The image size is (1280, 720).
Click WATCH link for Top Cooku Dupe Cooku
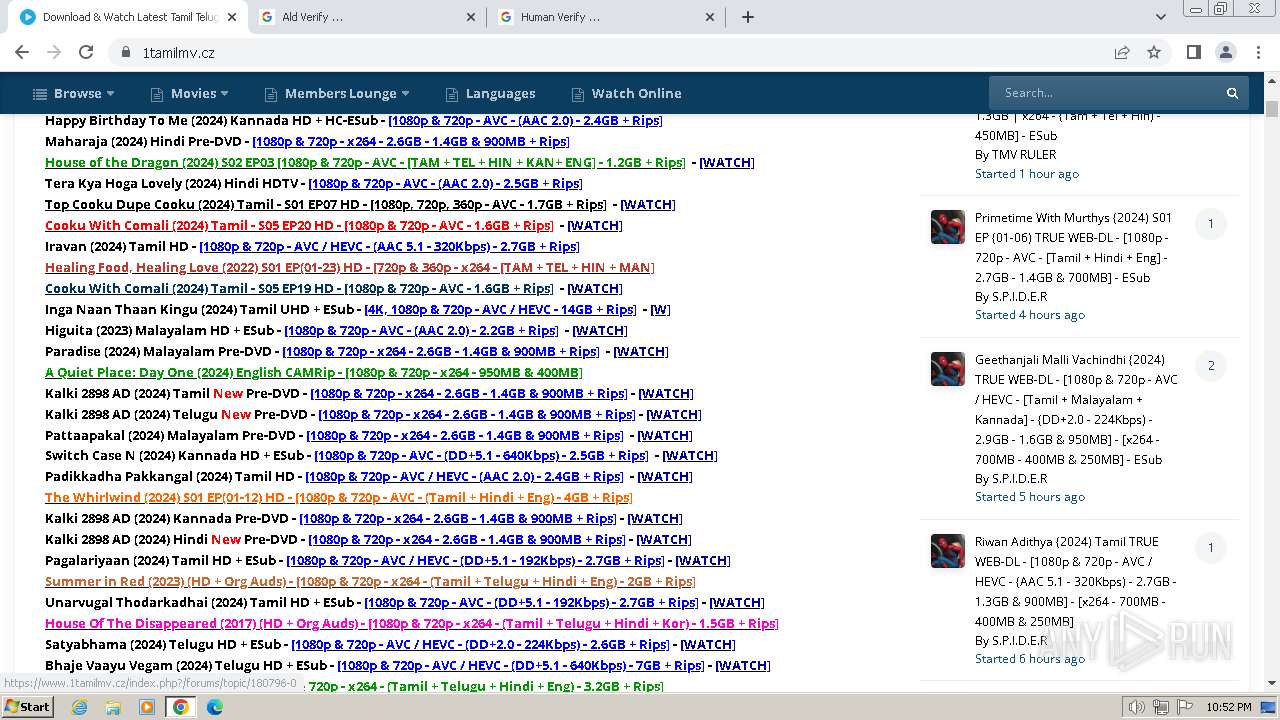tap(648, 204)
